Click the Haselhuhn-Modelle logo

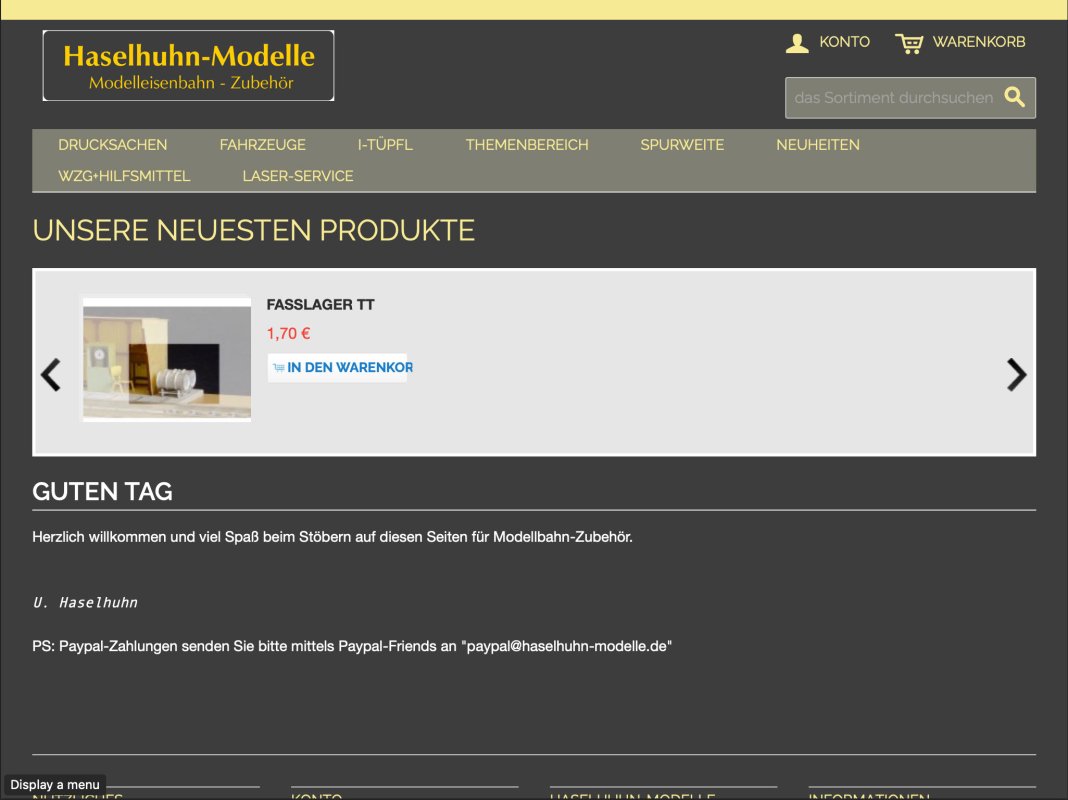pos(188,66)
